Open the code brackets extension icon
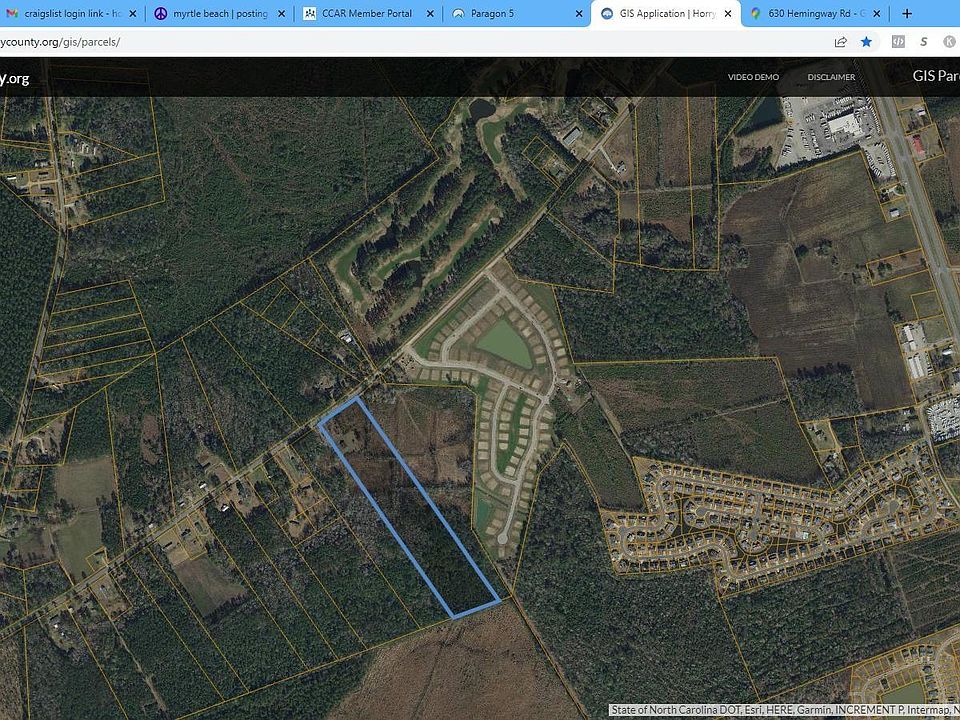Image resolution: width=960 pixels, height=720 pixels. point(898,42)
